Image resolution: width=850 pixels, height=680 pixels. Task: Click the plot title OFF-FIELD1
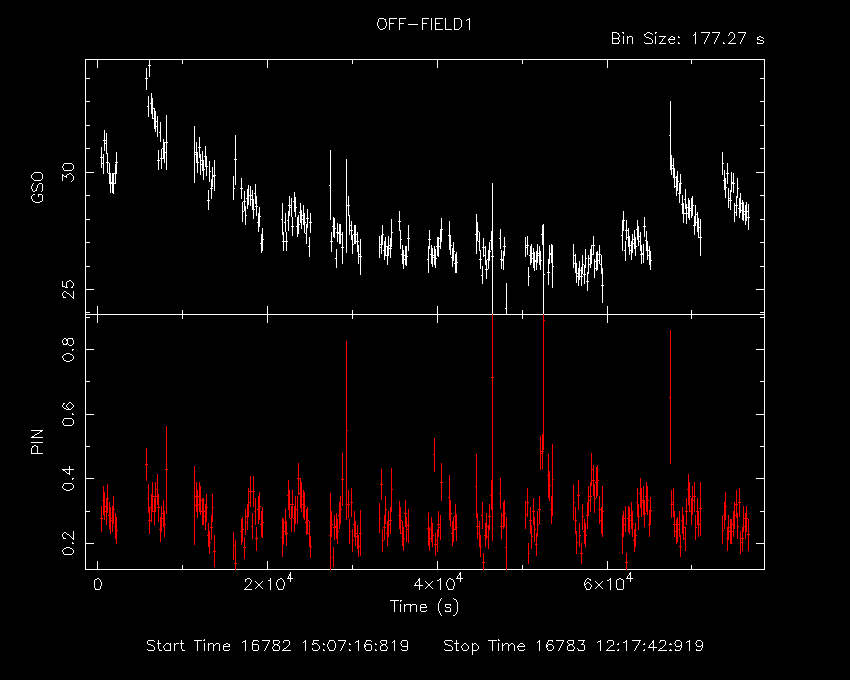(x=424, y=25)
